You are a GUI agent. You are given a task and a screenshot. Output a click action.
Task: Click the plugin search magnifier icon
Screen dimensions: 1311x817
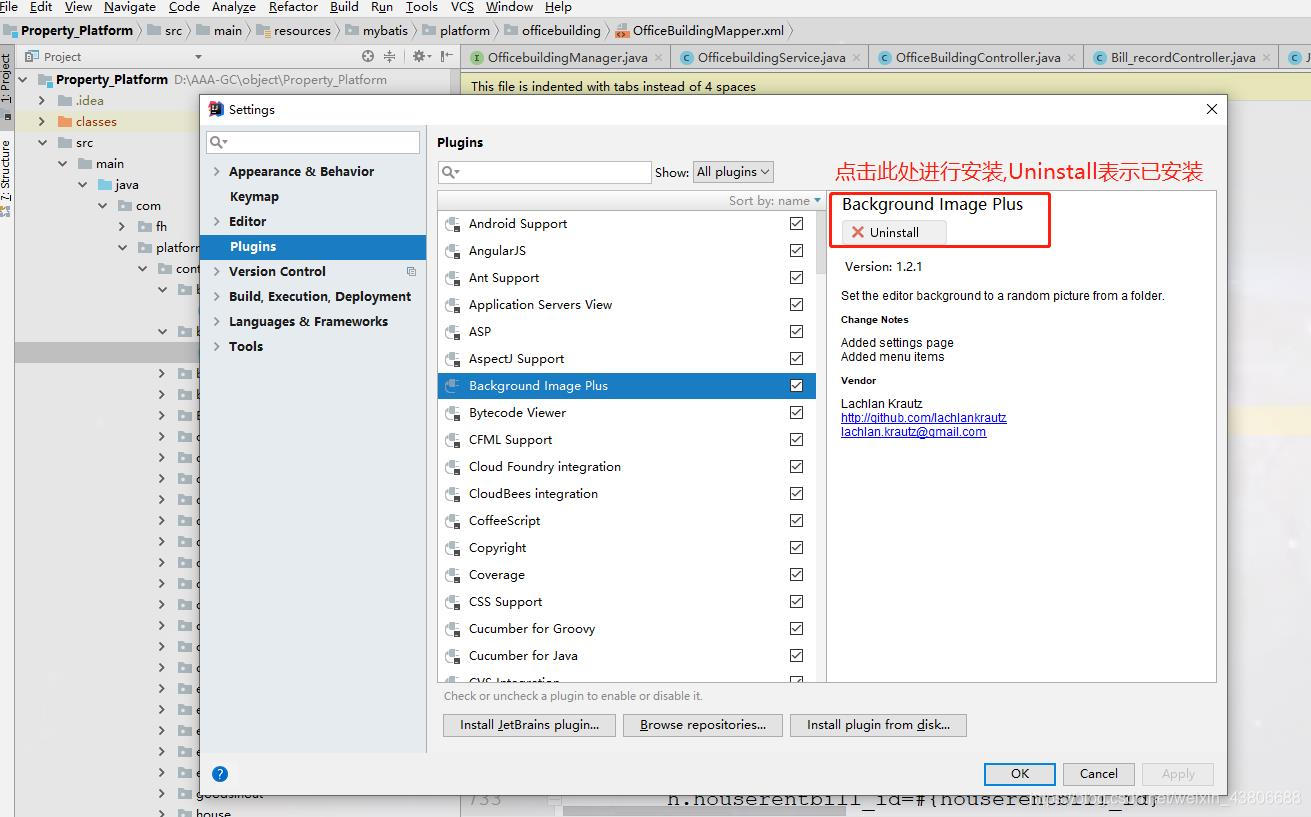(451, 172)
